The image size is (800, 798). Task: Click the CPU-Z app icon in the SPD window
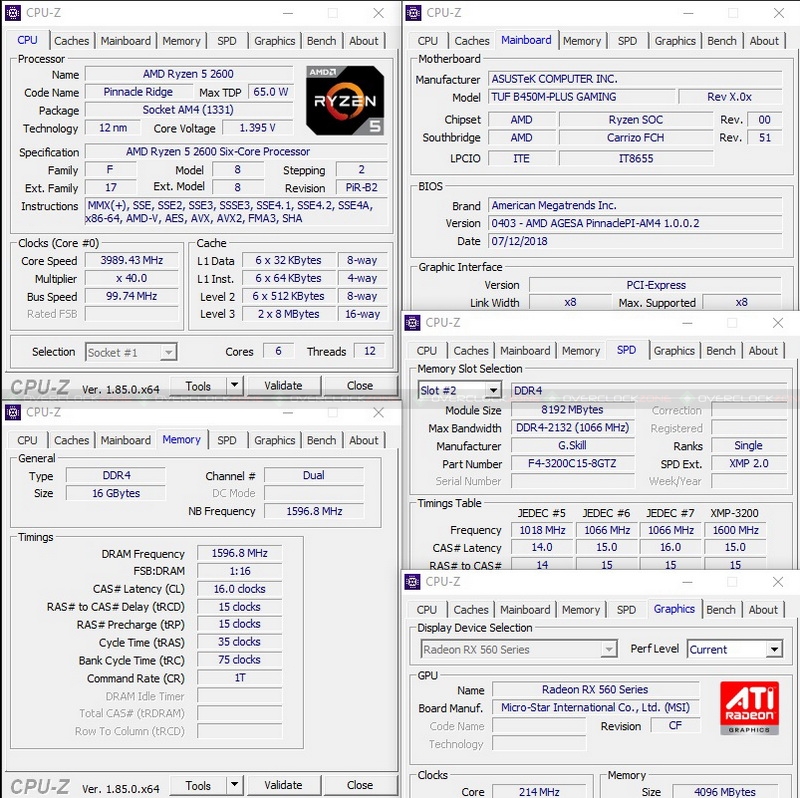tap(412, 322)
